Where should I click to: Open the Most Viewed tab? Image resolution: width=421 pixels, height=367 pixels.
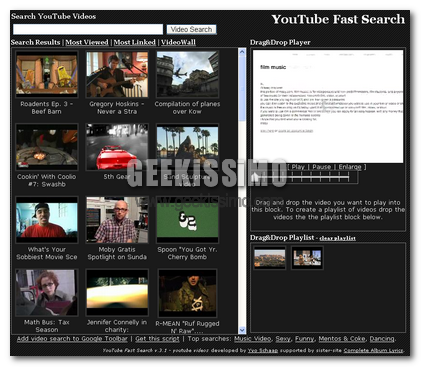pos(87,42)
